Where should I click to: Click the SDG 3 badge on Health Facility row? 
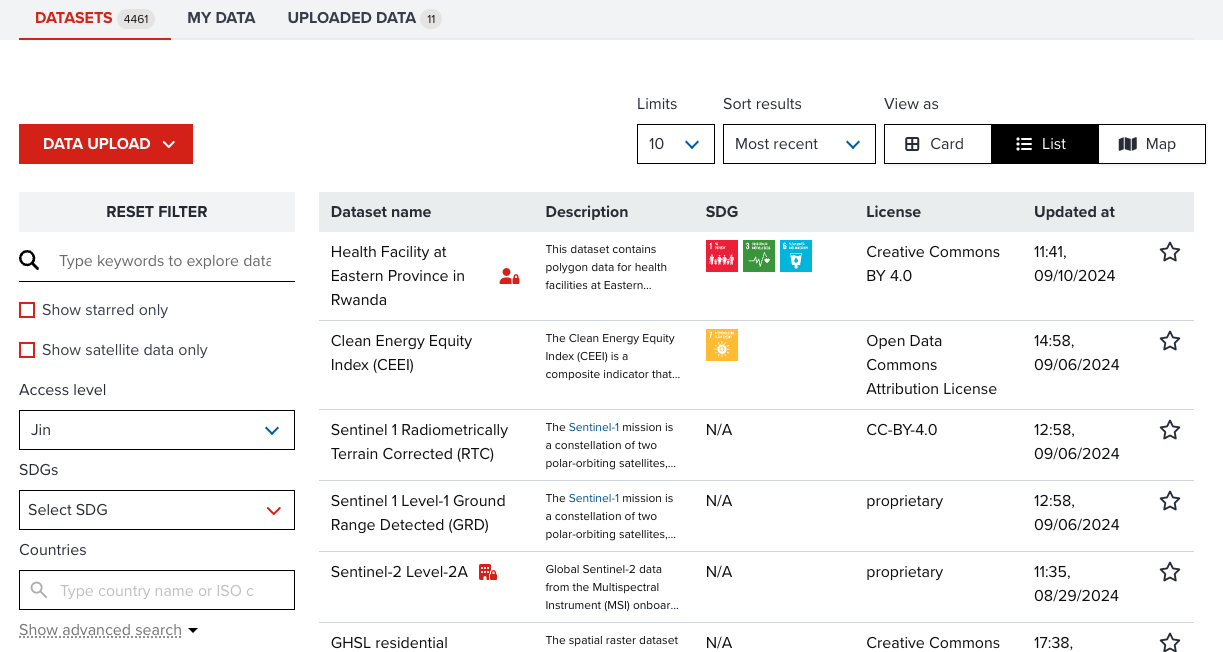759,255
